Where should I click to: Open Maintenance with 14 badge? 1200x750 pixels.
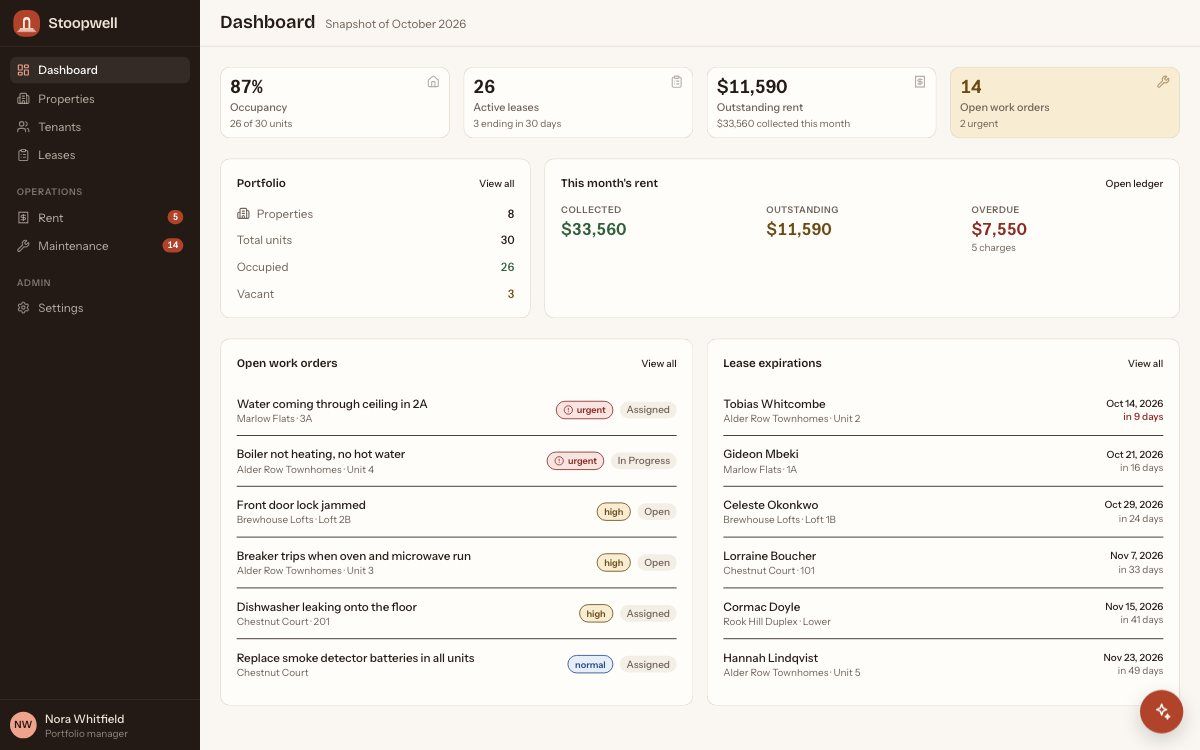coord(100,246)
